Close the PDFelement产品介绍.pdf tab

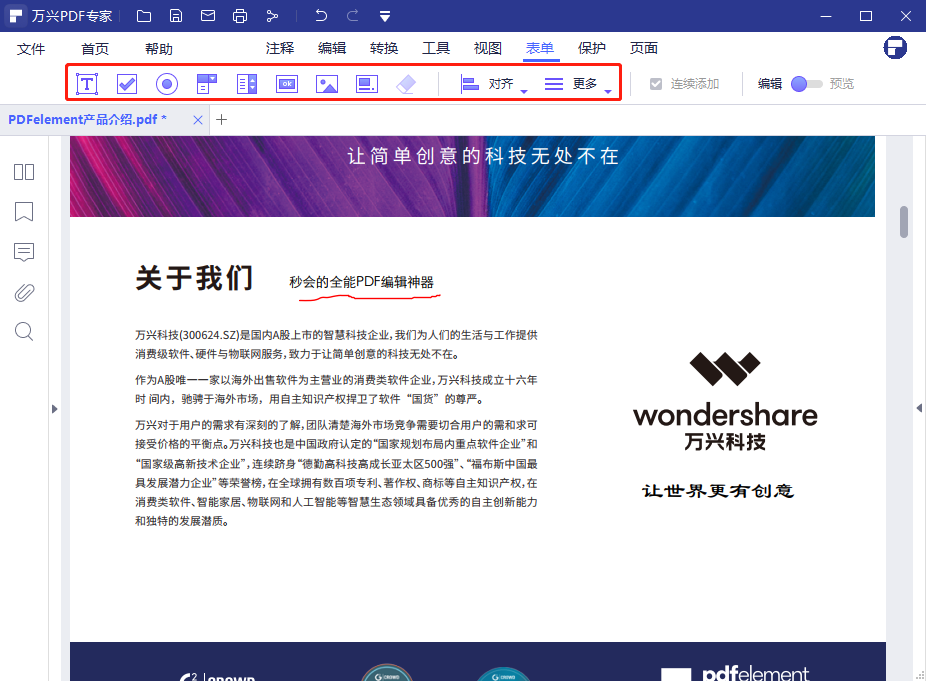[198, 119]
